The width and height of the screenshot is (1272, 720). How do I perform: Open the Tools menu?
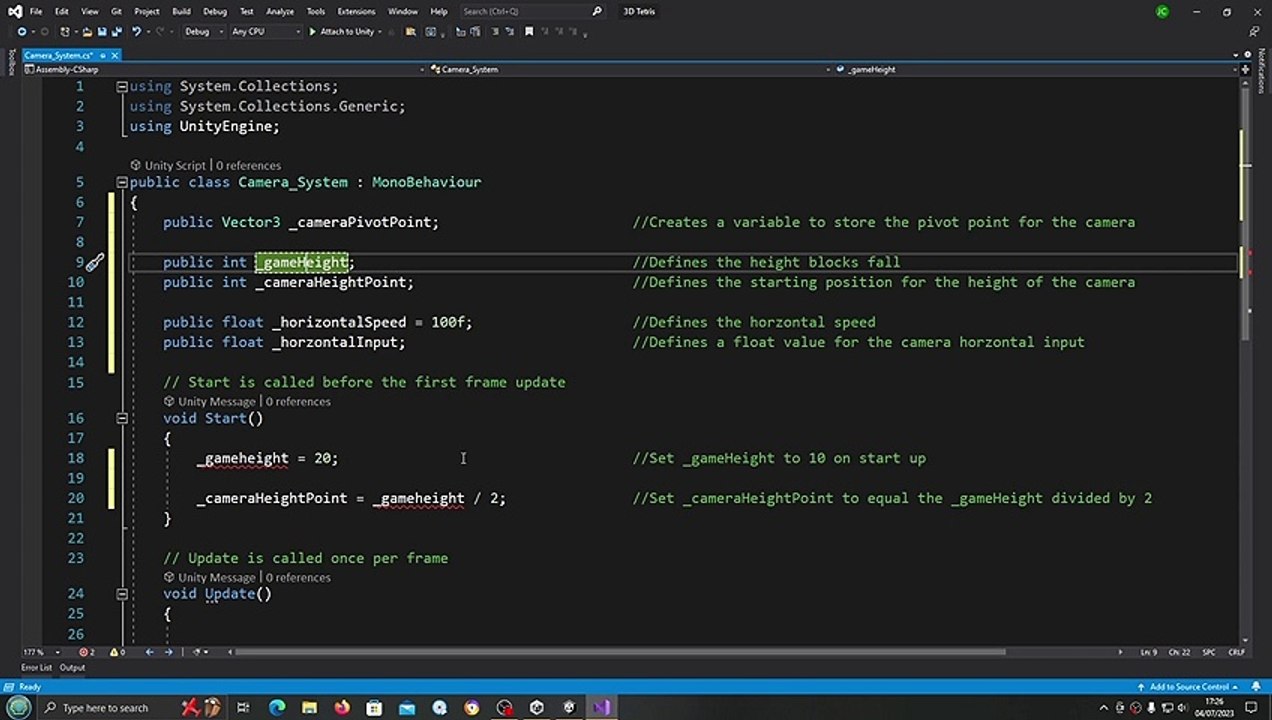pyautogui.click(x=316, y=11)
